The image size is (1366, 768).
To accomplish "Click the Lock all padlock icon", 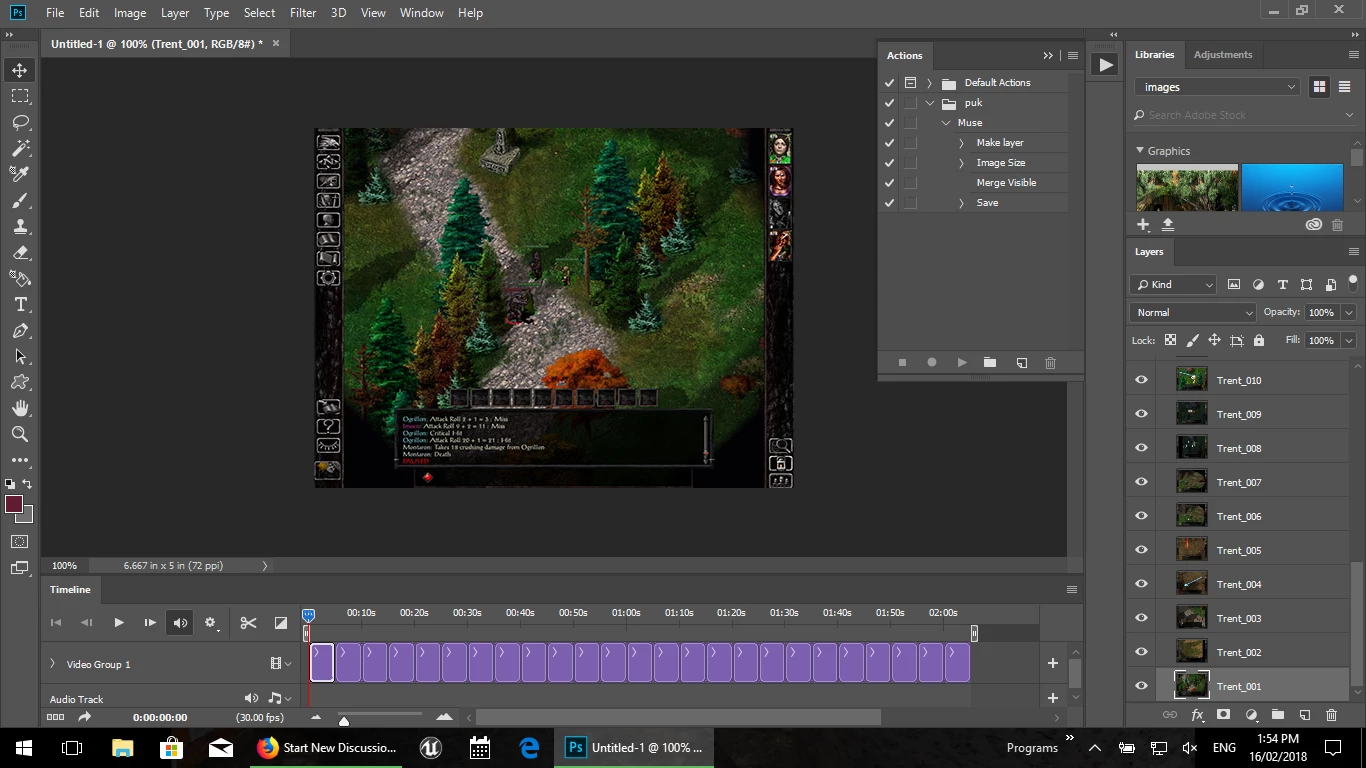I will click(x=1259, y=340).
